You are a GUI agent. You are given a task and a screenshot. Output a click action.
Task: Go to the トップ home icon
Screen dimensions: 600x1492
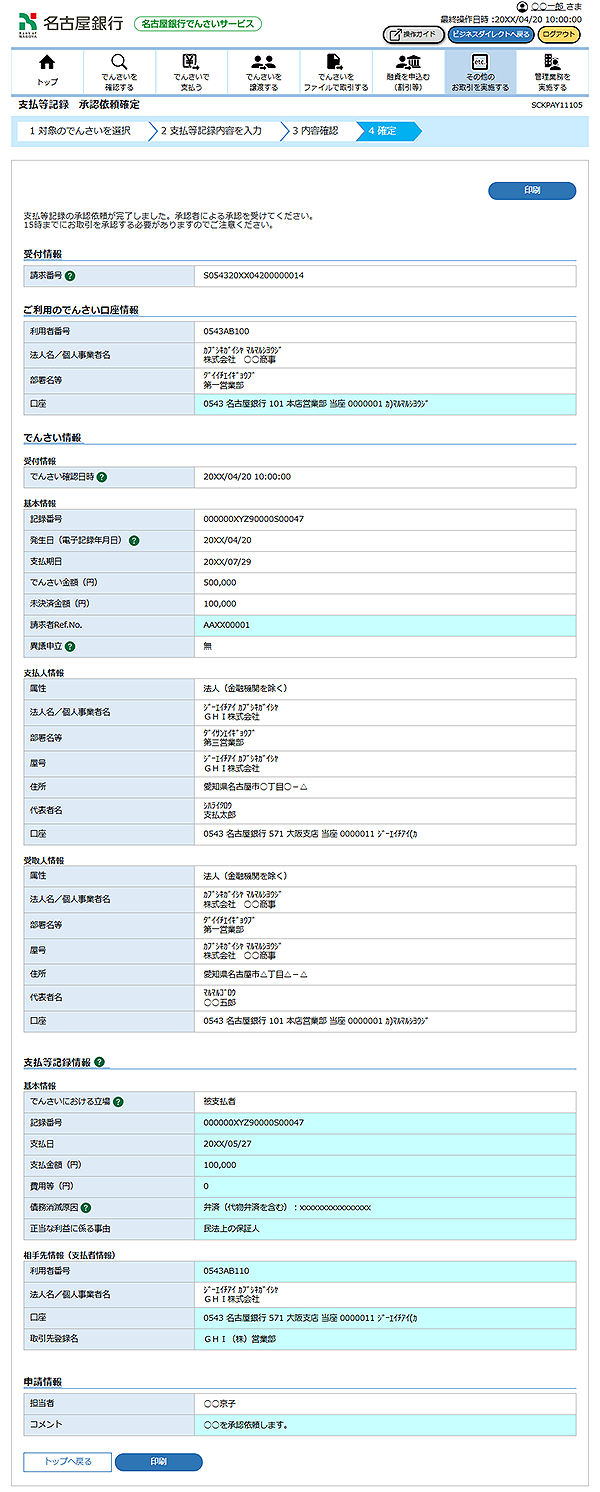click(x=46, y=71)
